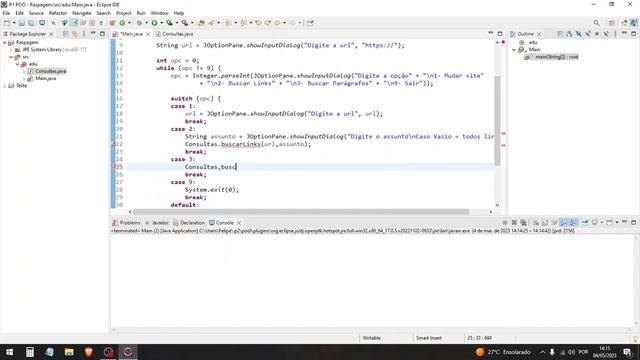This screenshot has height=360, width=640.
Task: Open the Calculator from the taskbar
Action: pyautogui.click(x=30, y=352)
